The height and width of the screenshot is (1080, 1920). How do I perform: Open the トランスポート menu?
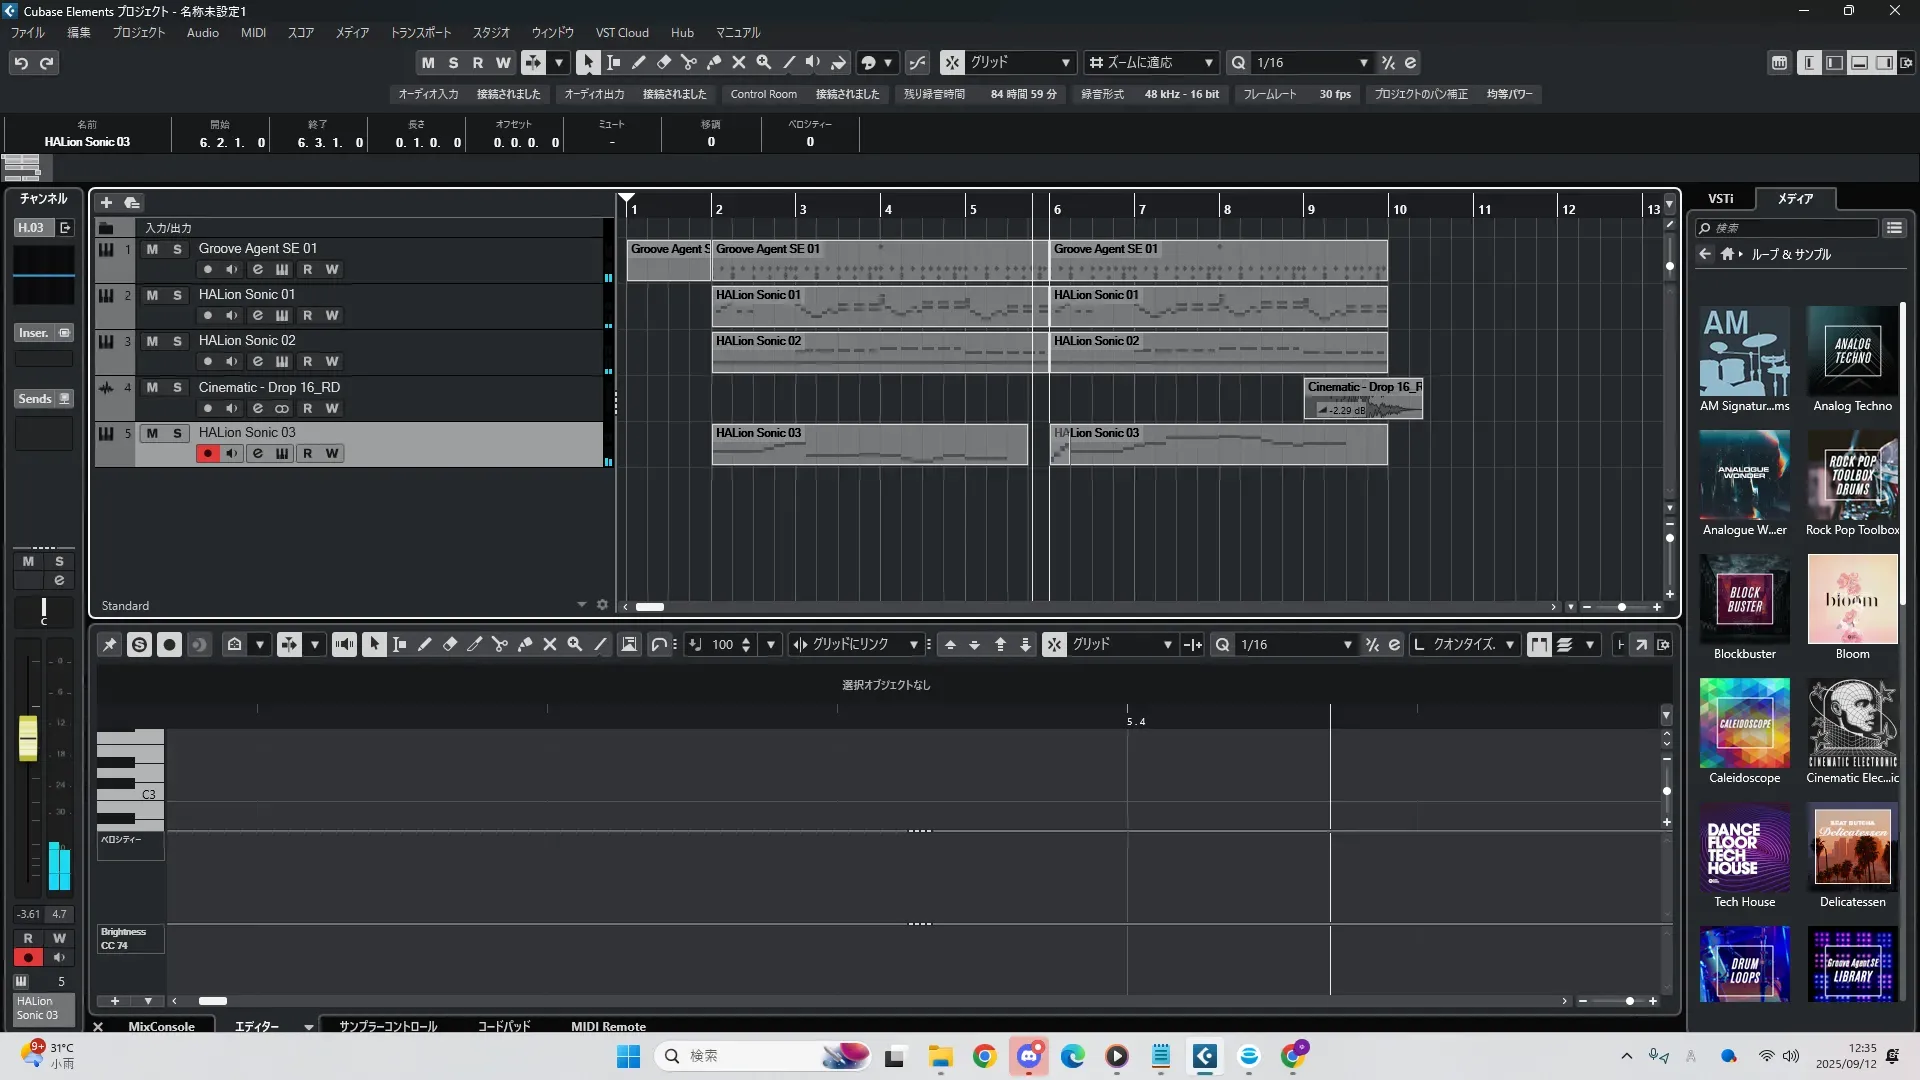[420, 32]
